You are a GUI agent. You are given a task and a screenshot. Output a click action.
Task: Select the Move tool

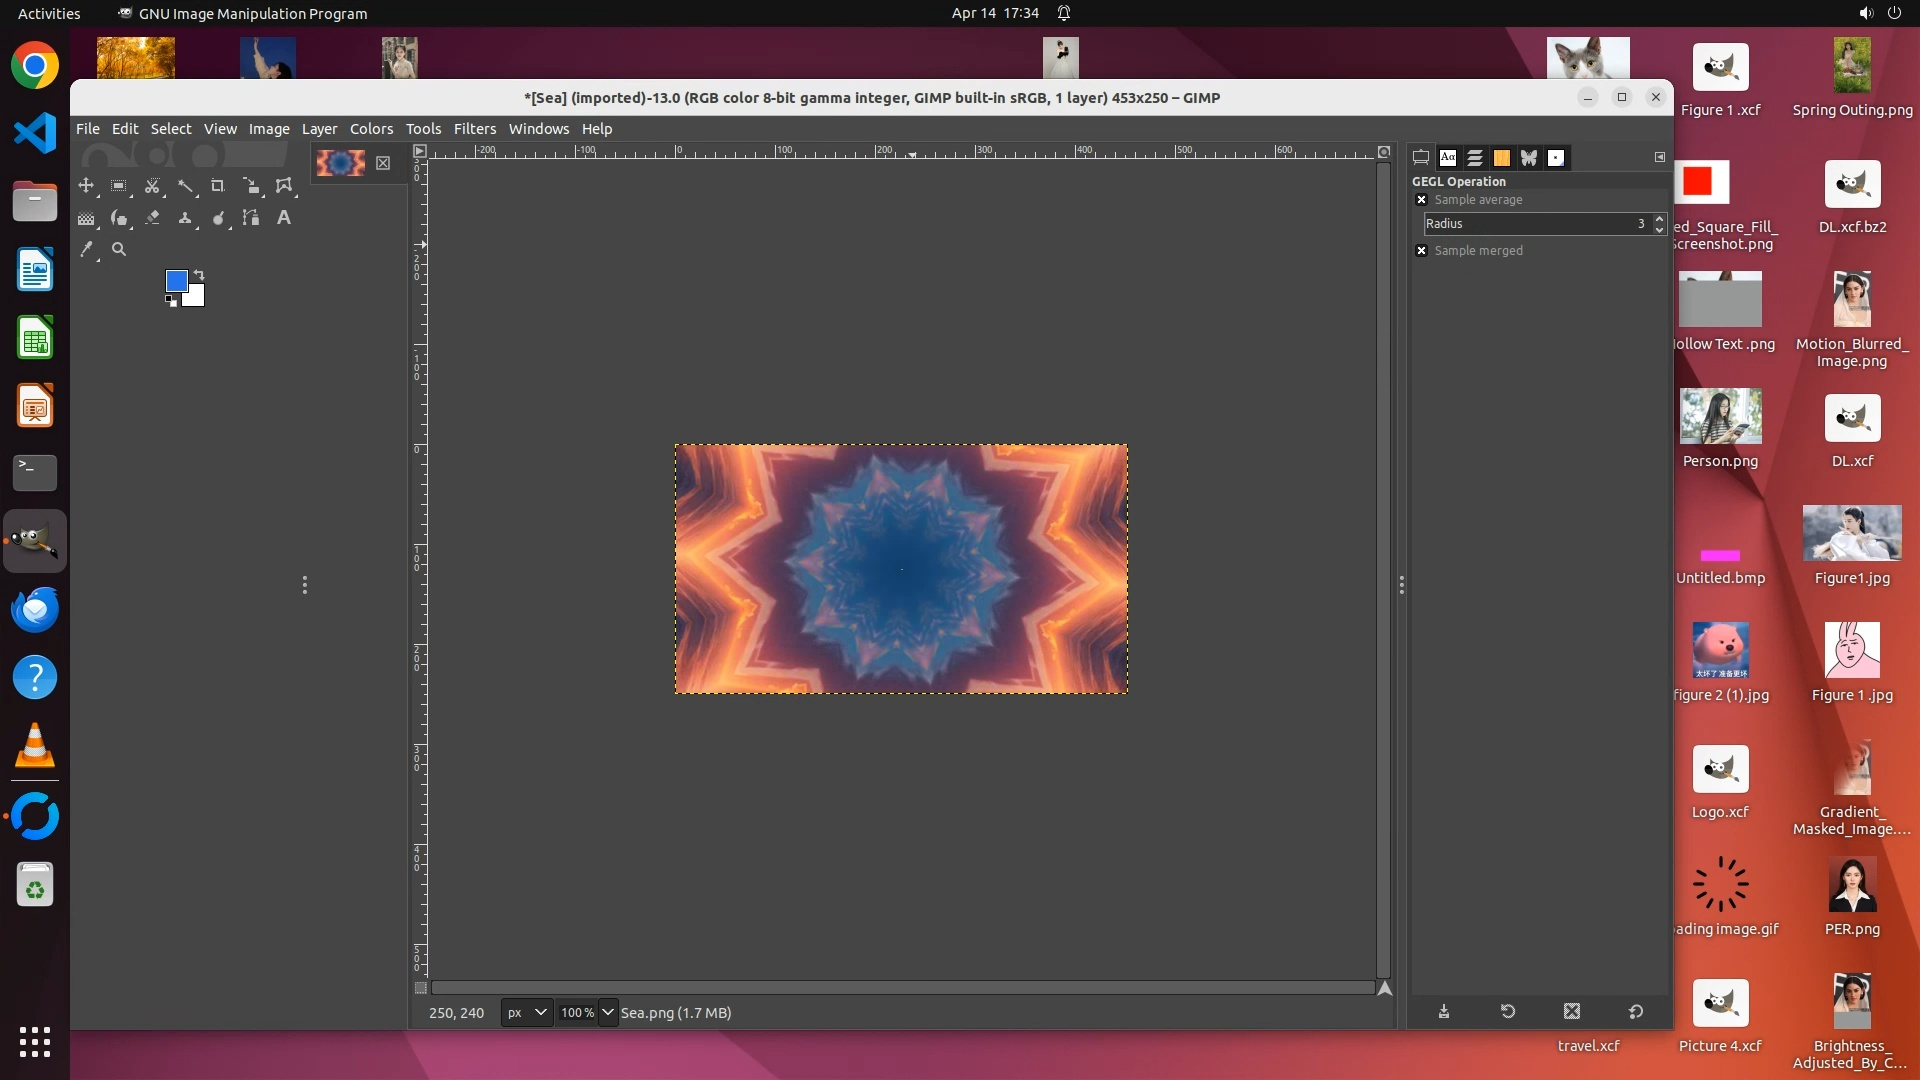coord(86,186)
